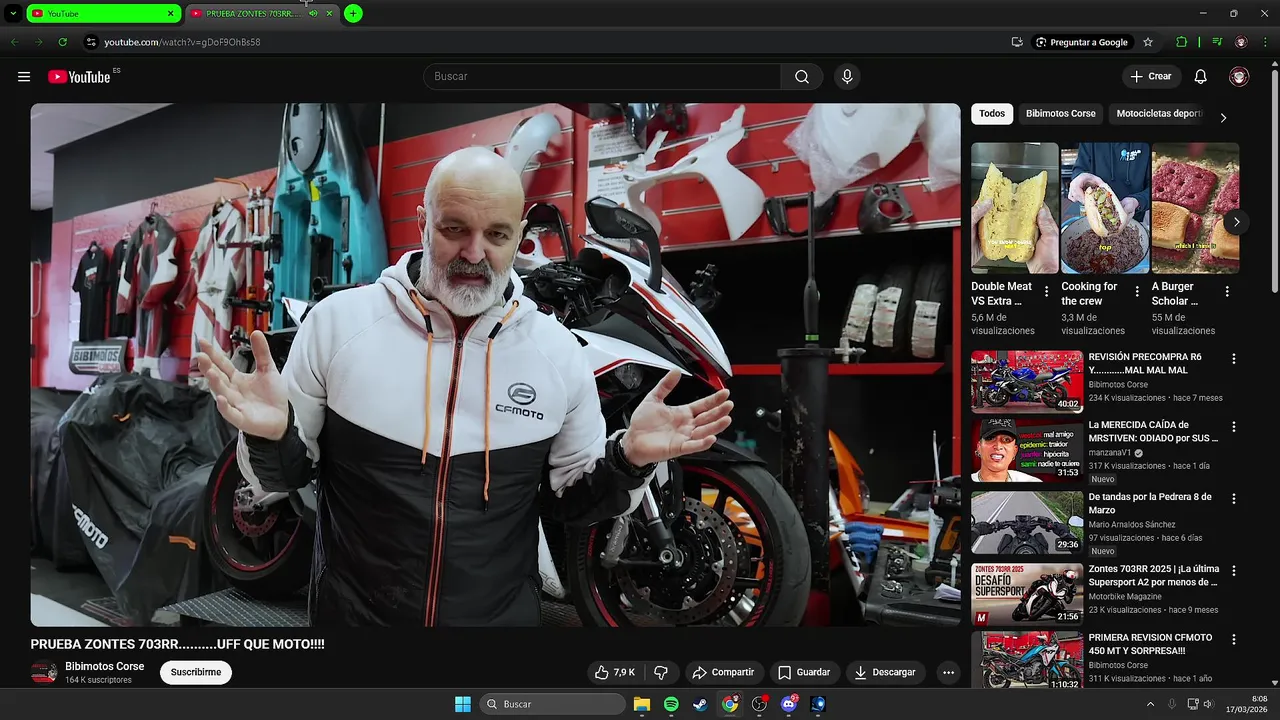Click the Suscribirme button
The image size is (1280, 720).
196,673
